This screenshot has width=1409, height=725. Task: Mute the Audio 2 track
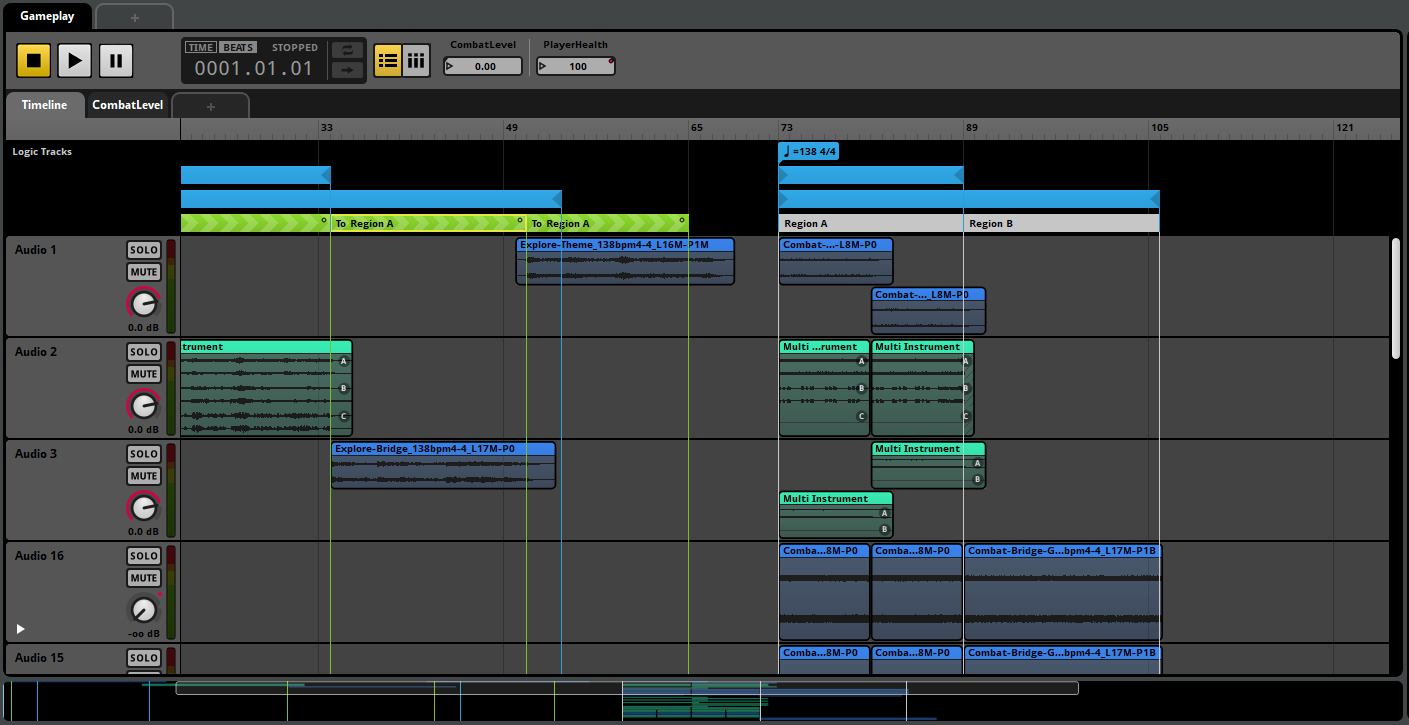(x=144, y=374)
